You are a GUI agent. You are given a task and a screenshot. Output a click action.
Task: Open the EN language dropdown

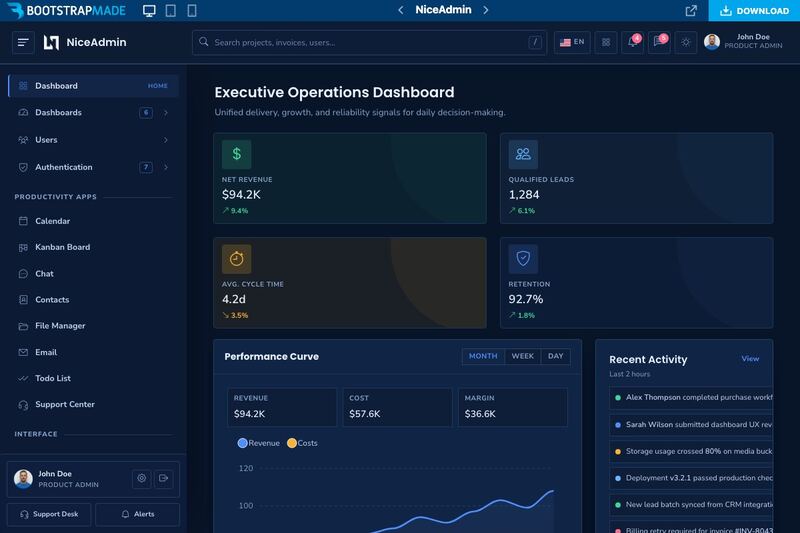[x=572, y=42]
